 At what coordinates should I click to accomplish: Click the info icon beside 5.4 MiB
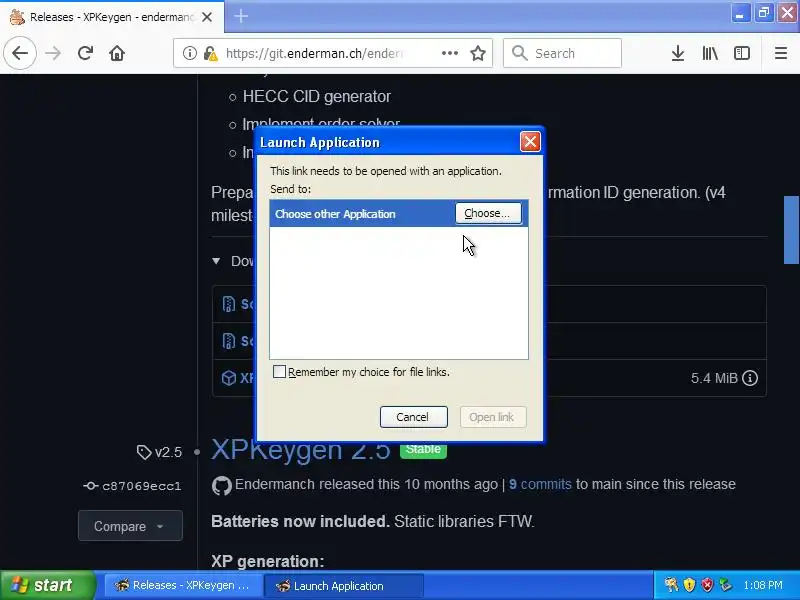pyautogui.click(x=749, y=378)
